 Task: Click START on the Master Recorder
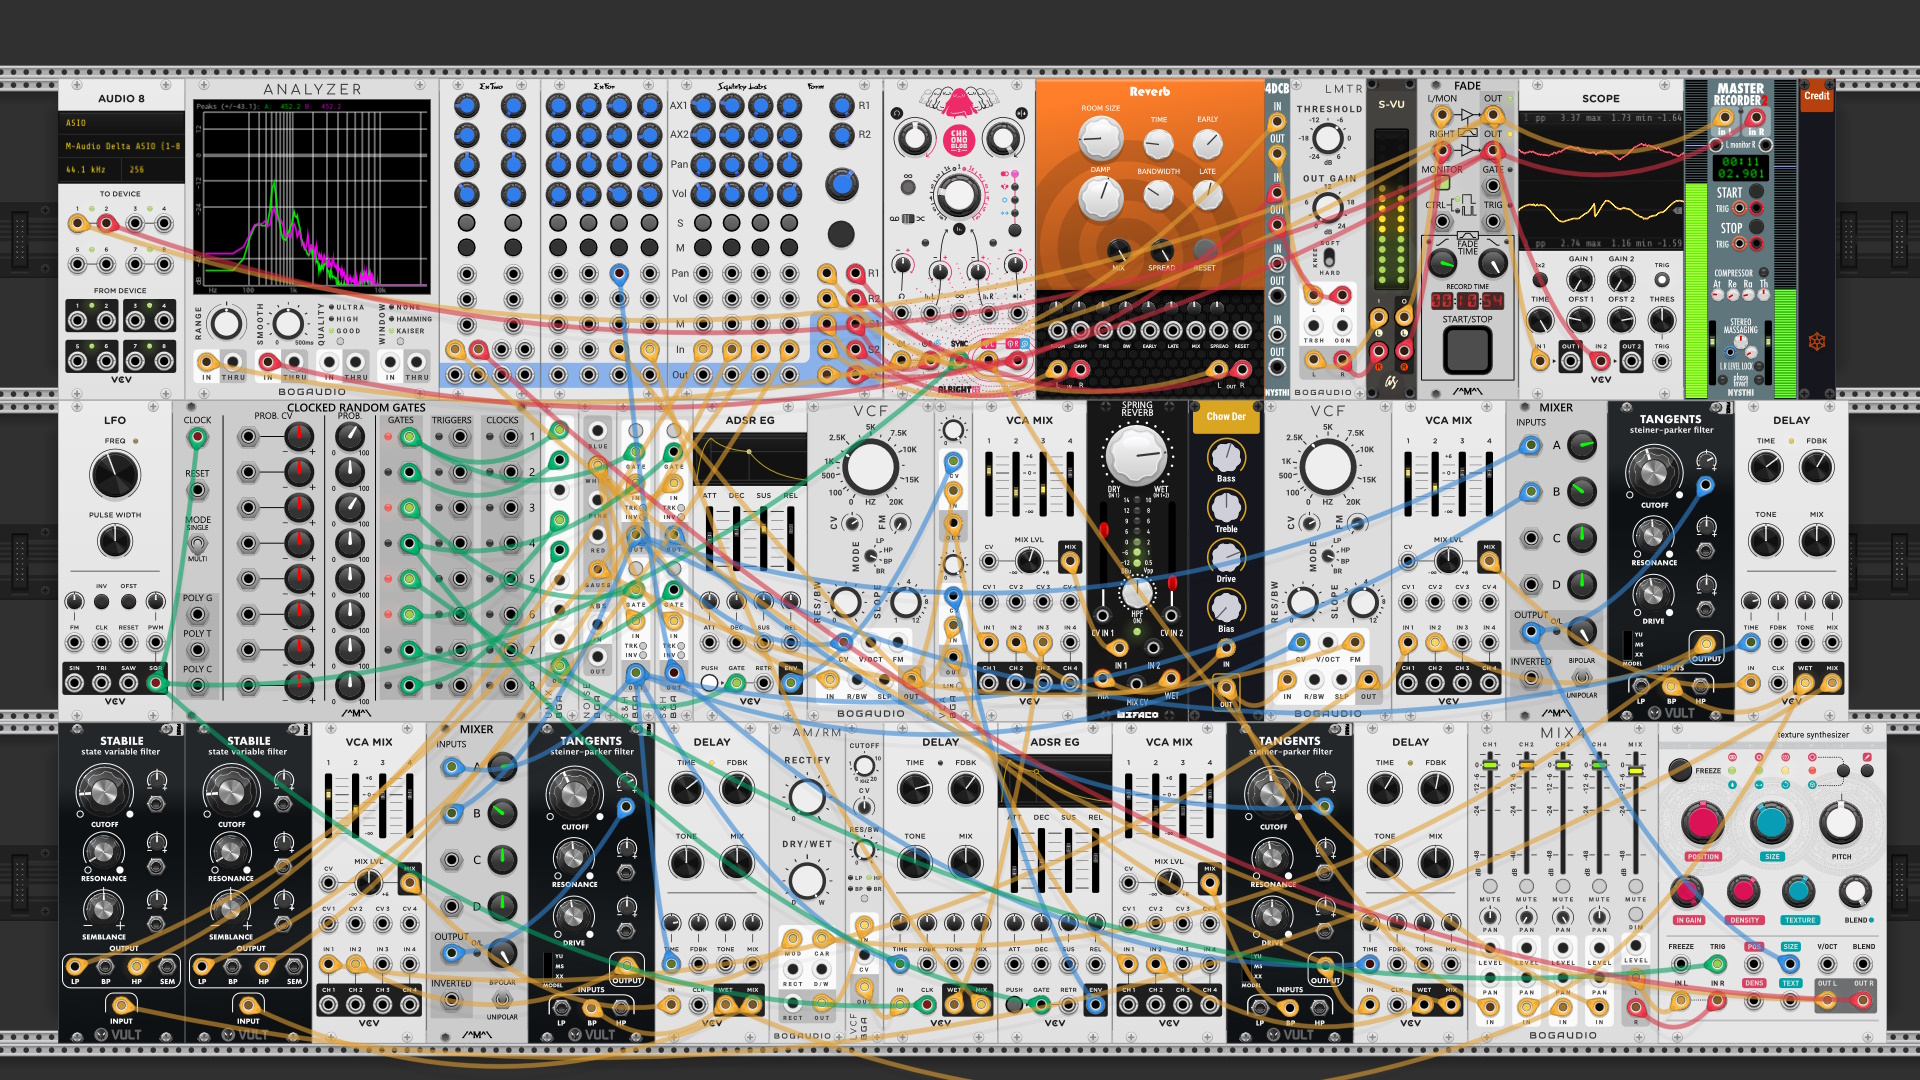(x=1756, y=192)
